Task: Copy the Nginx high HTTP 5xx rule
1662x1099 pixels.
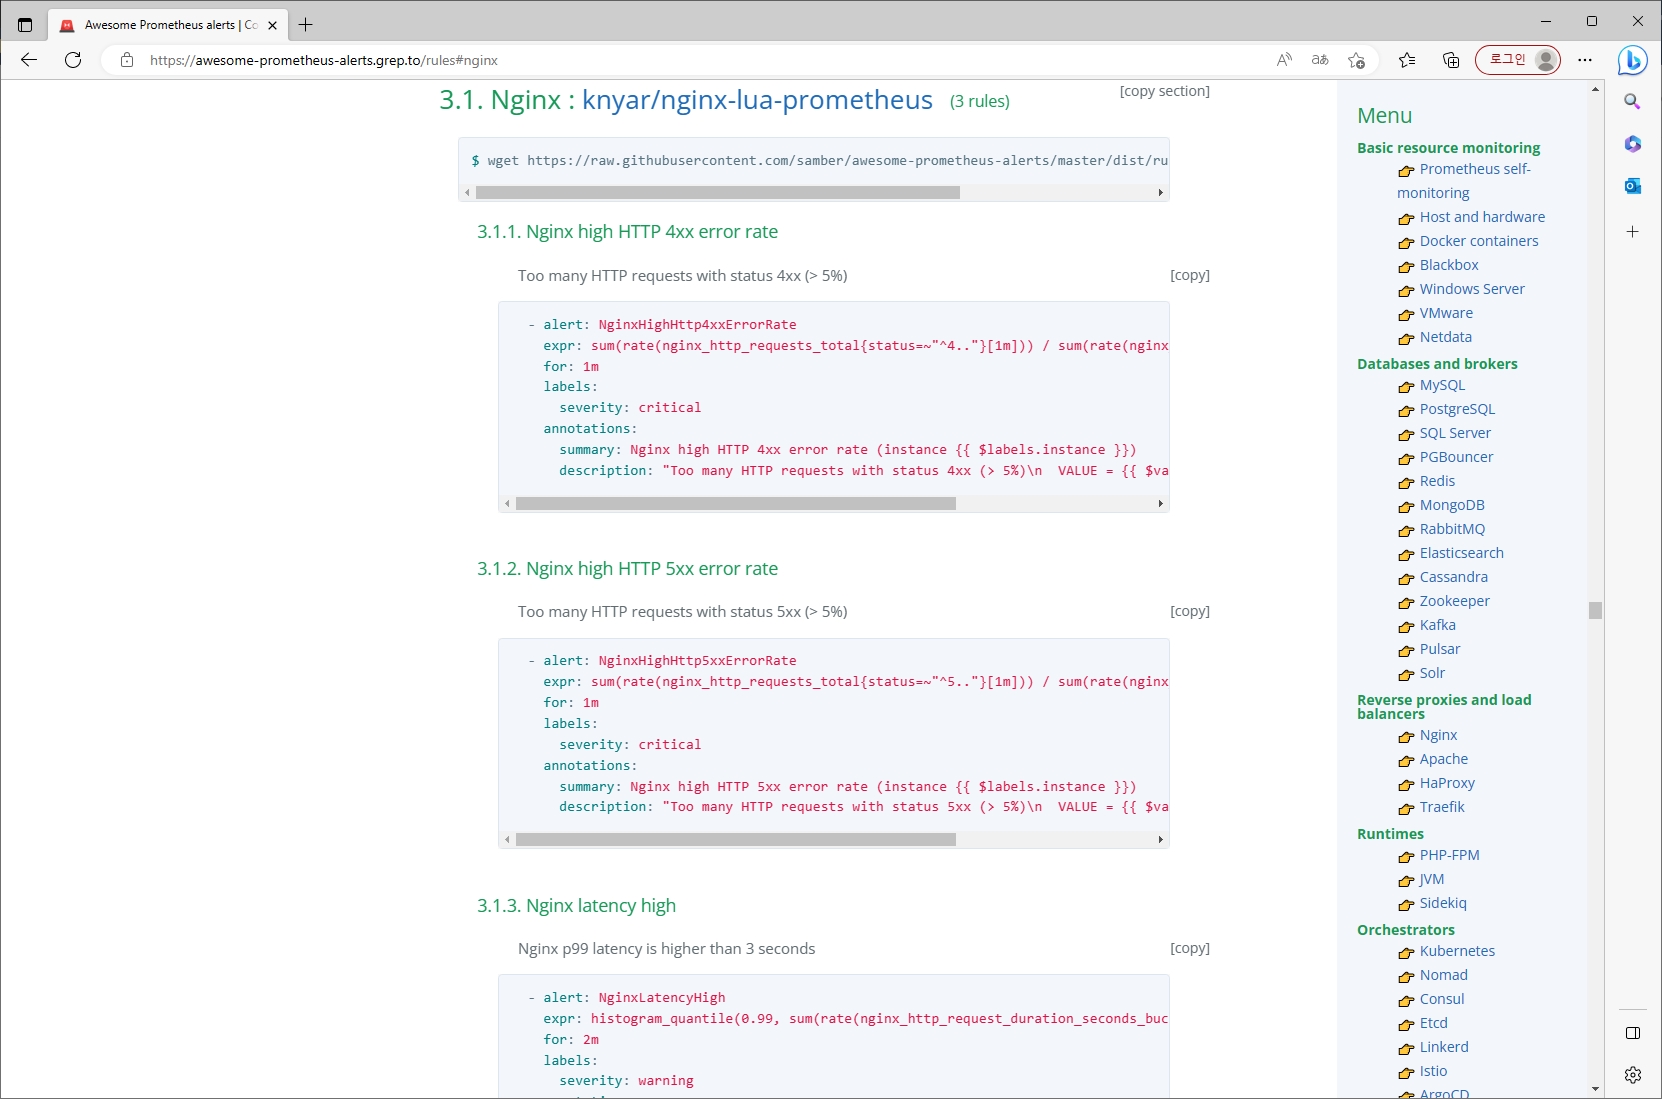Action: click(x=1190, y=611)
